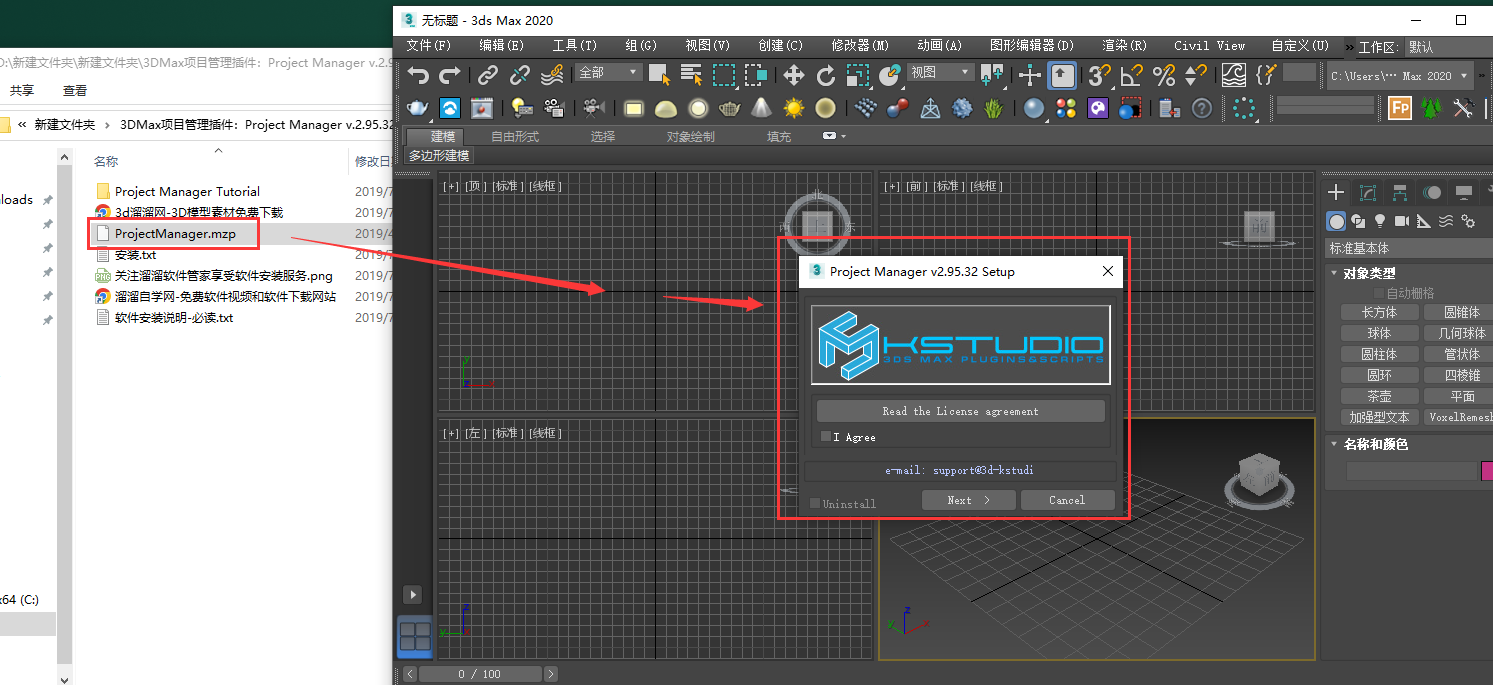The width and height of the screenshot is (1493, 685).
Task: Click the teapot Render icon
Action: pyautogui.click(x=418, y=108)
